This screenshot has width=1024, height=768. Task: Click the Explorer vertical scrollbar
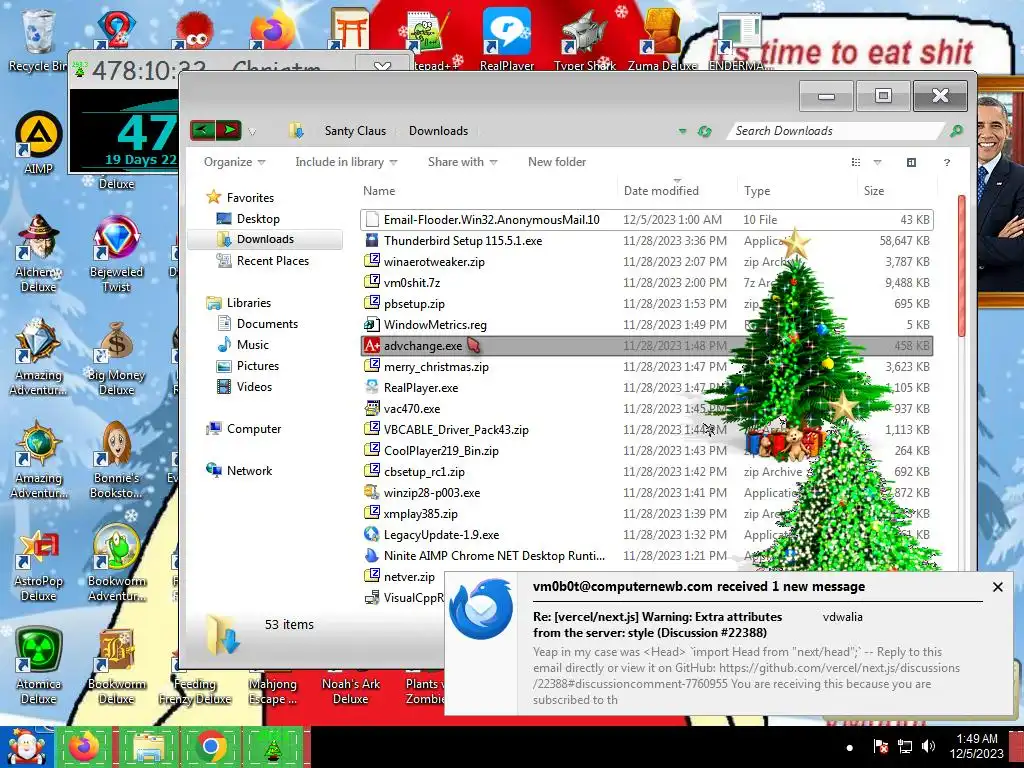tap(961, 266)
